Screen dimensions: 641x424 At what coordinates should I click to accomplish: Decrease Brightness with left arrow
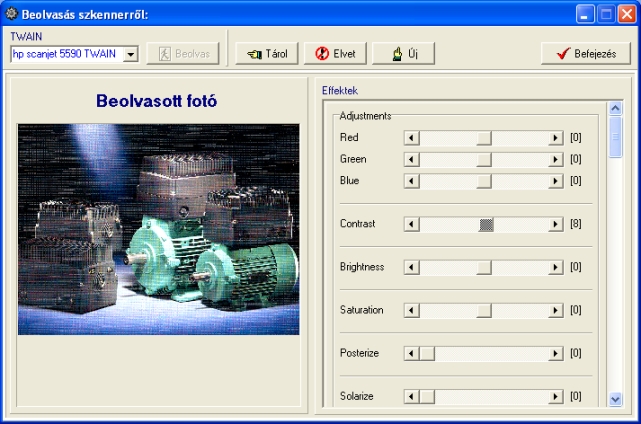pos(412,267)
